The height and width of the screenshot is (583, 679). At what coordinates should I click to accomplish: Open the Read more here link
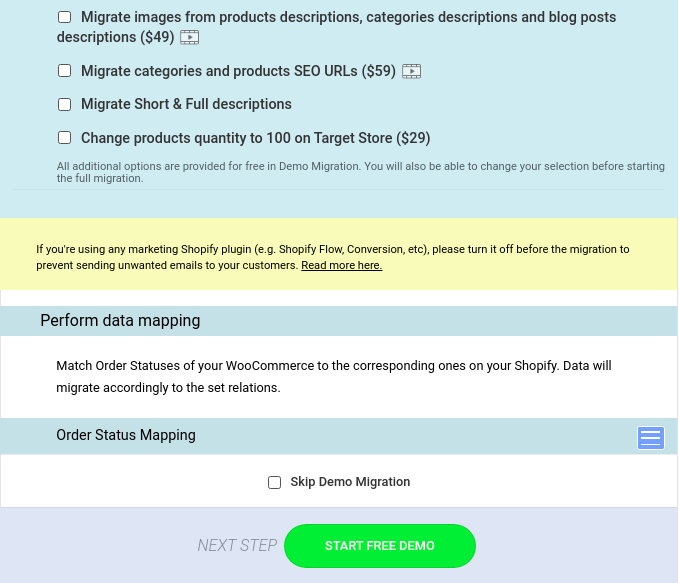(x=341, y=266)
